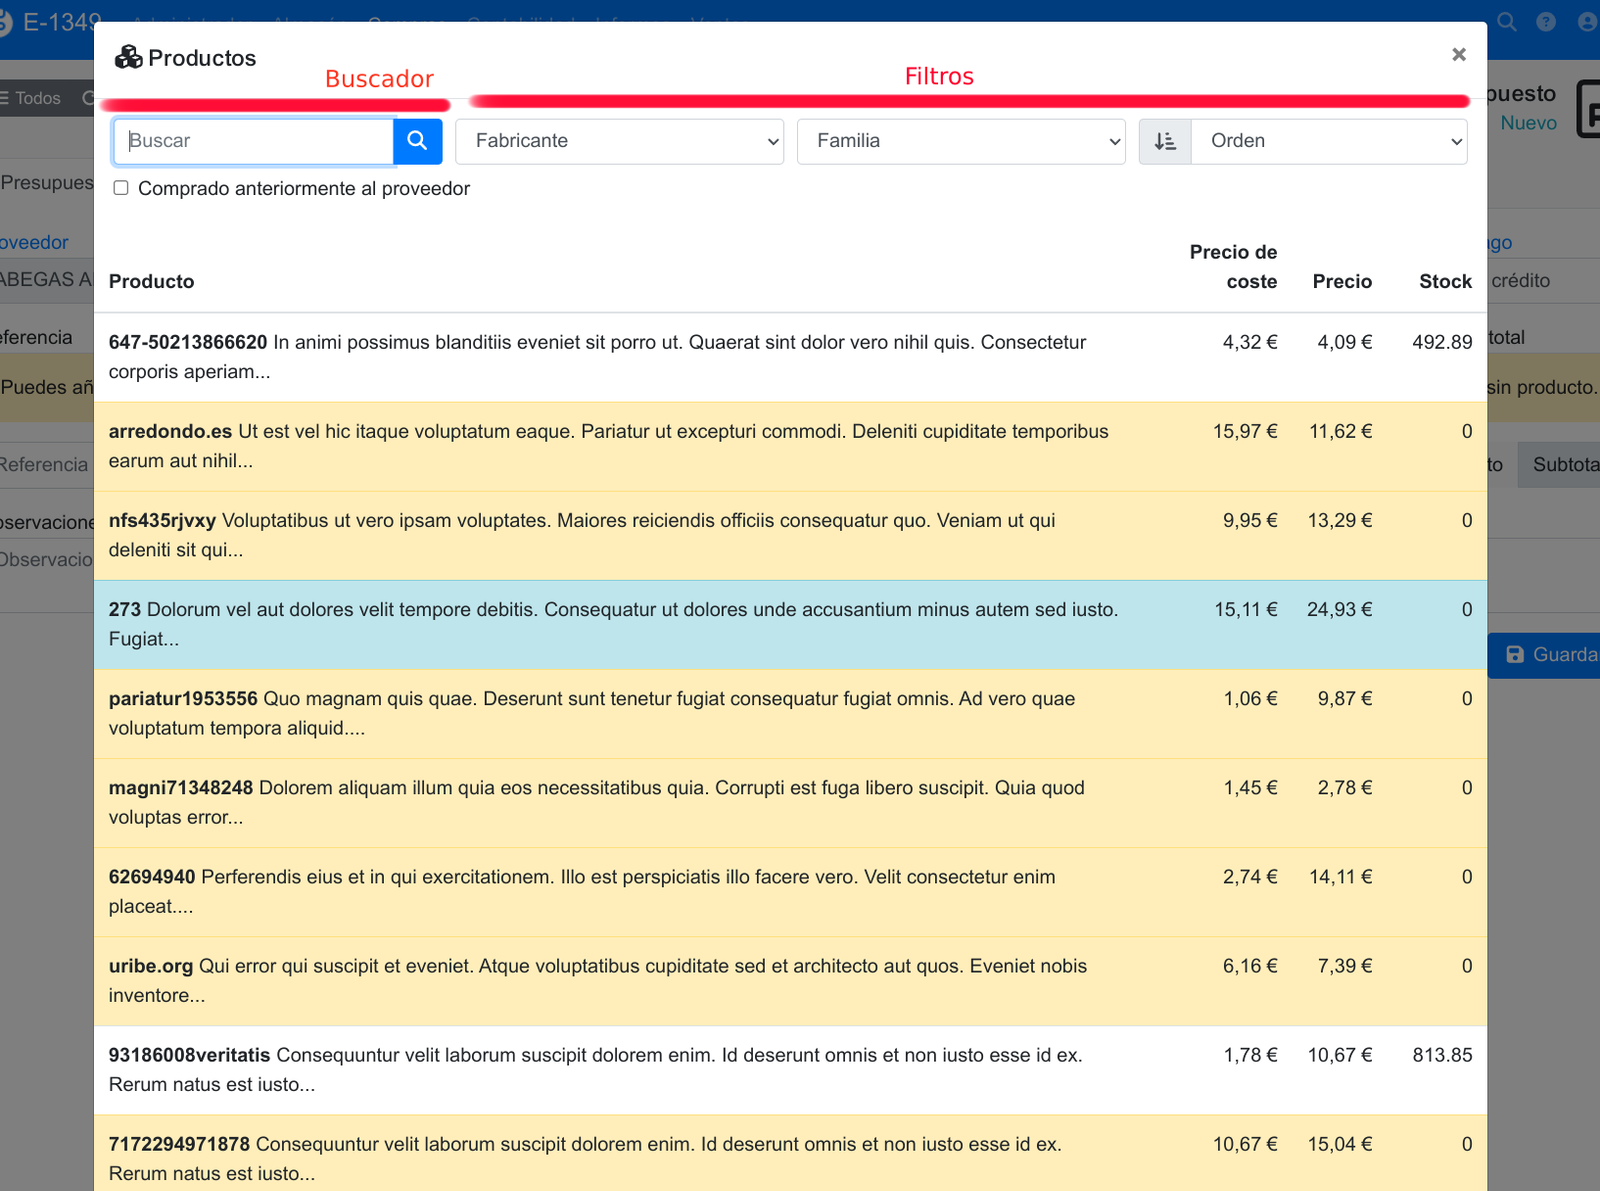
Task: Click cost price 6,16 € cell
Action: pos(1250,966)
